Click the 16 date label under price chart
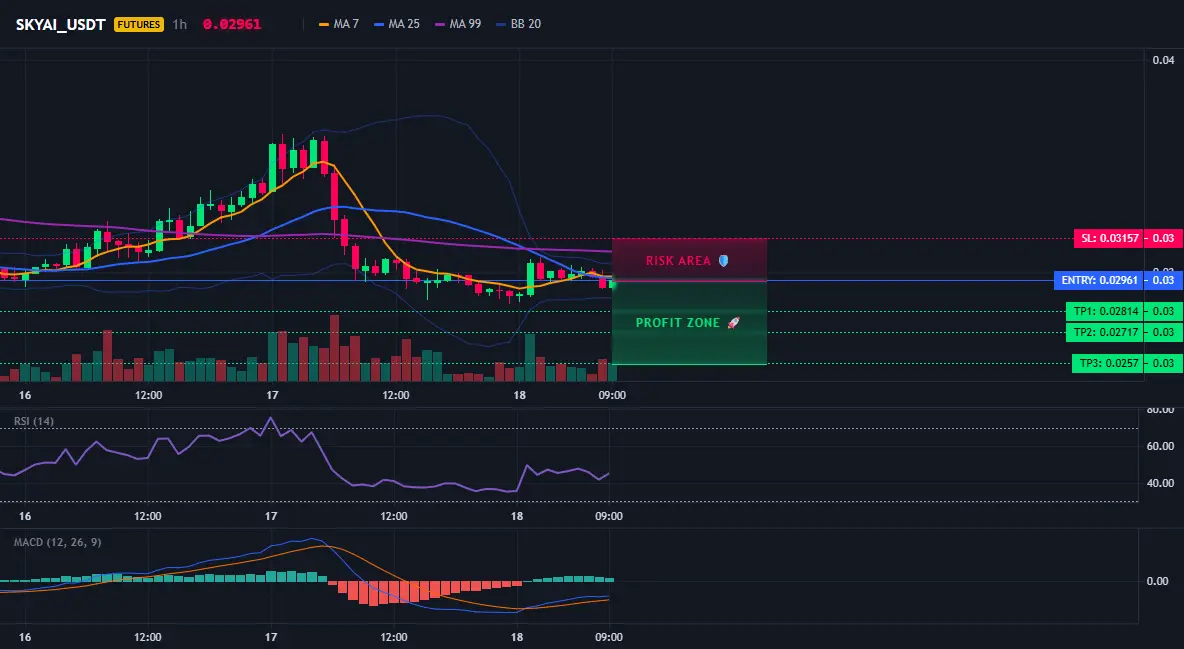This screenshot has height=649, width=1184. 25,395
